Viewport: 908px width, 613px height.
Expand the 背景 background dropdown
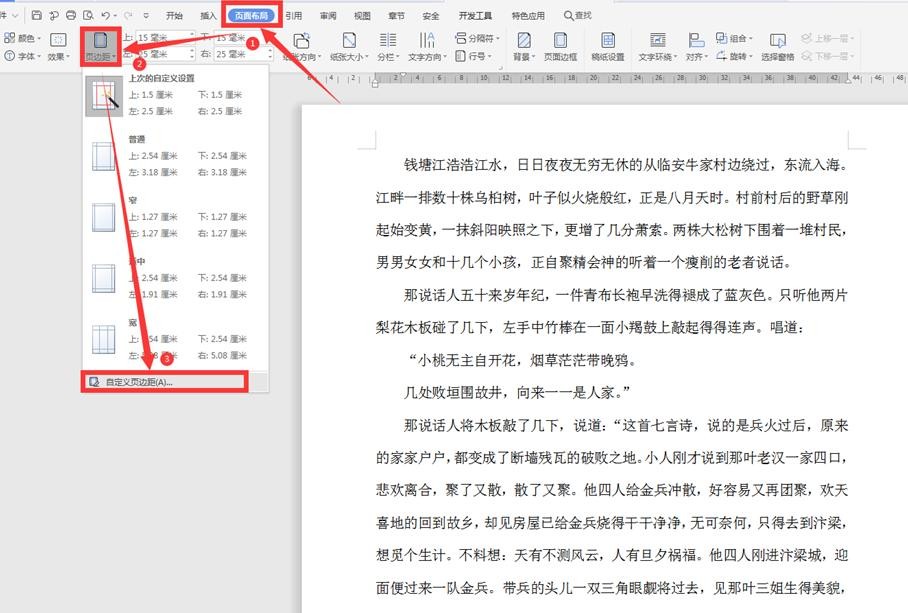(x=522, y=45)
